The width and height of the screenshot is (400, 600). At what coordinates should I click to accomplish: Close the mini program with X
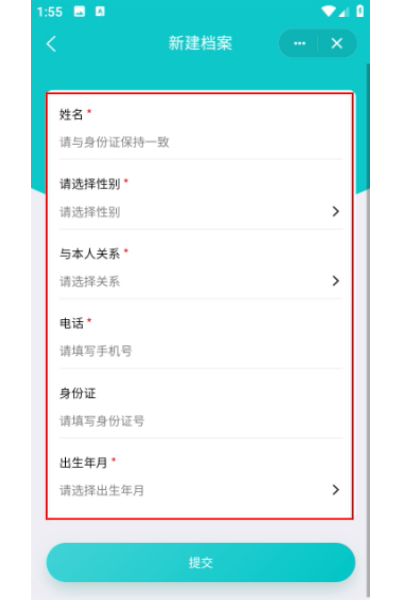coord(337,43)
